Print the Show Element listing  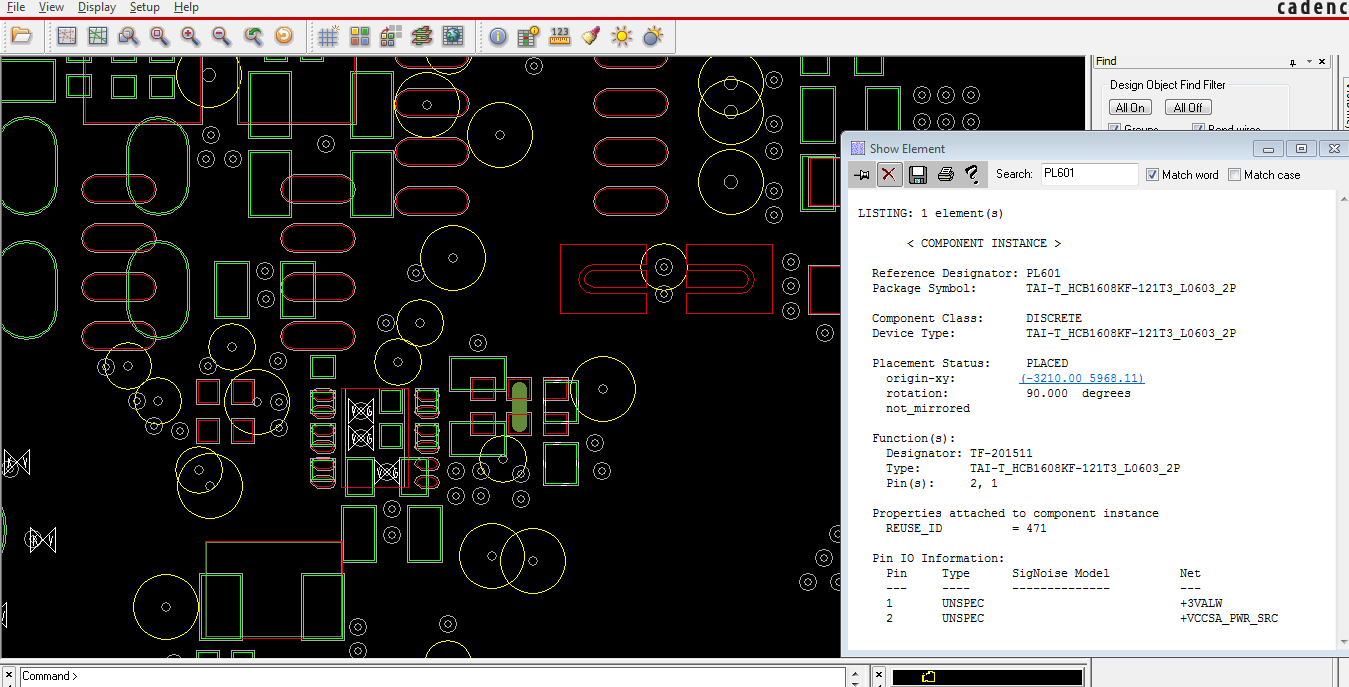pos(945,175)
